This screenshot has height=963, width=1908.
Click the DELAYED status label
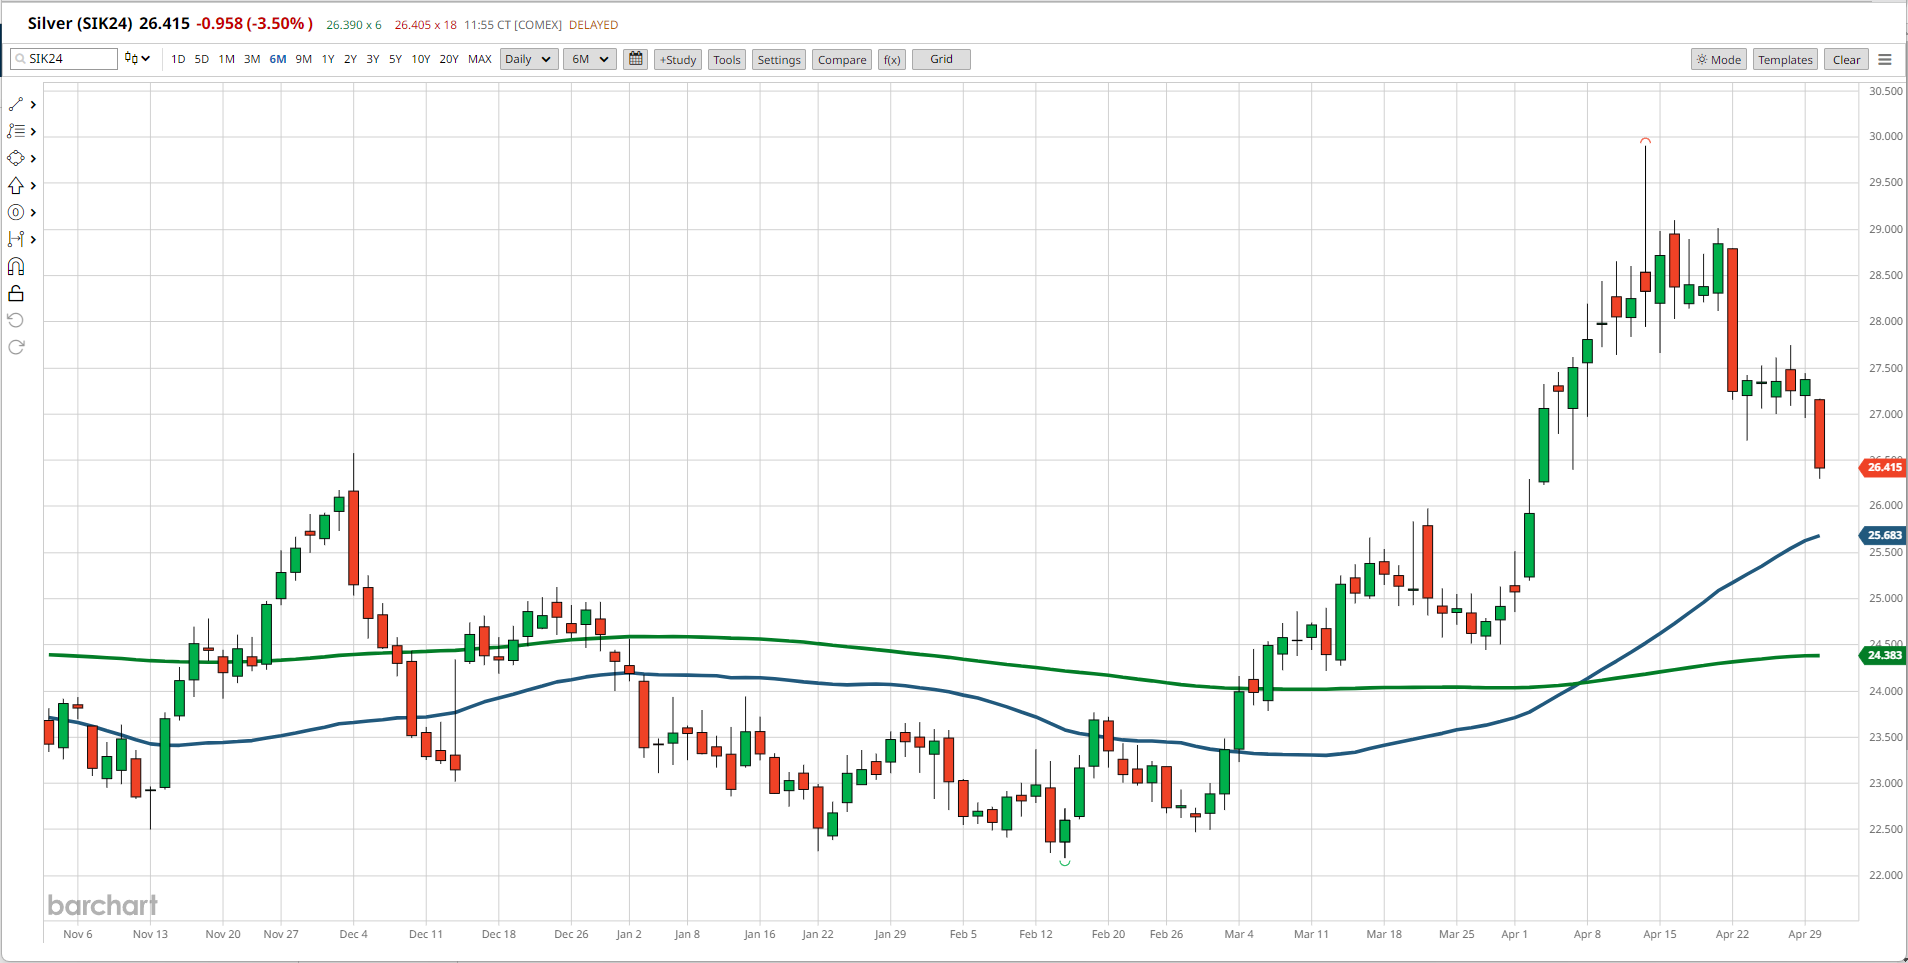tap(593, 25)
